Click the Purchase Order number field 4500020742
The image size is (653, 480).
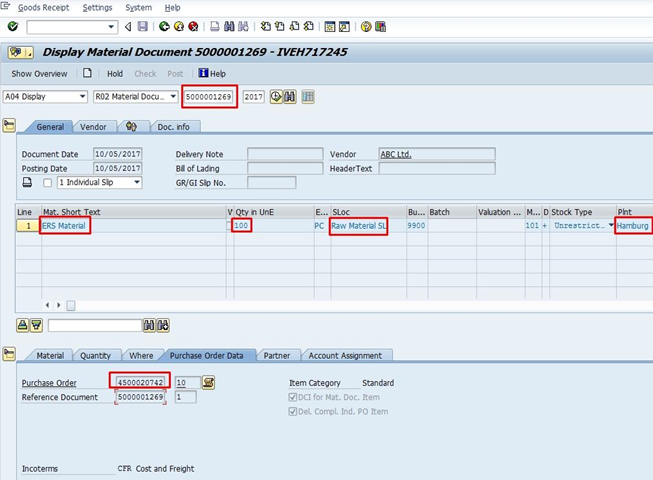point(141,382)
